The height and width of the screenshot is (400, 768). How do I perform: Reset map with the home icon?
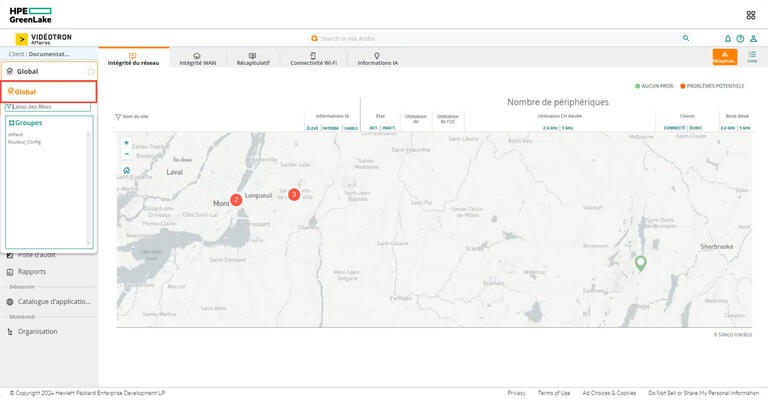pyautogui.click(x=126, y=170)
